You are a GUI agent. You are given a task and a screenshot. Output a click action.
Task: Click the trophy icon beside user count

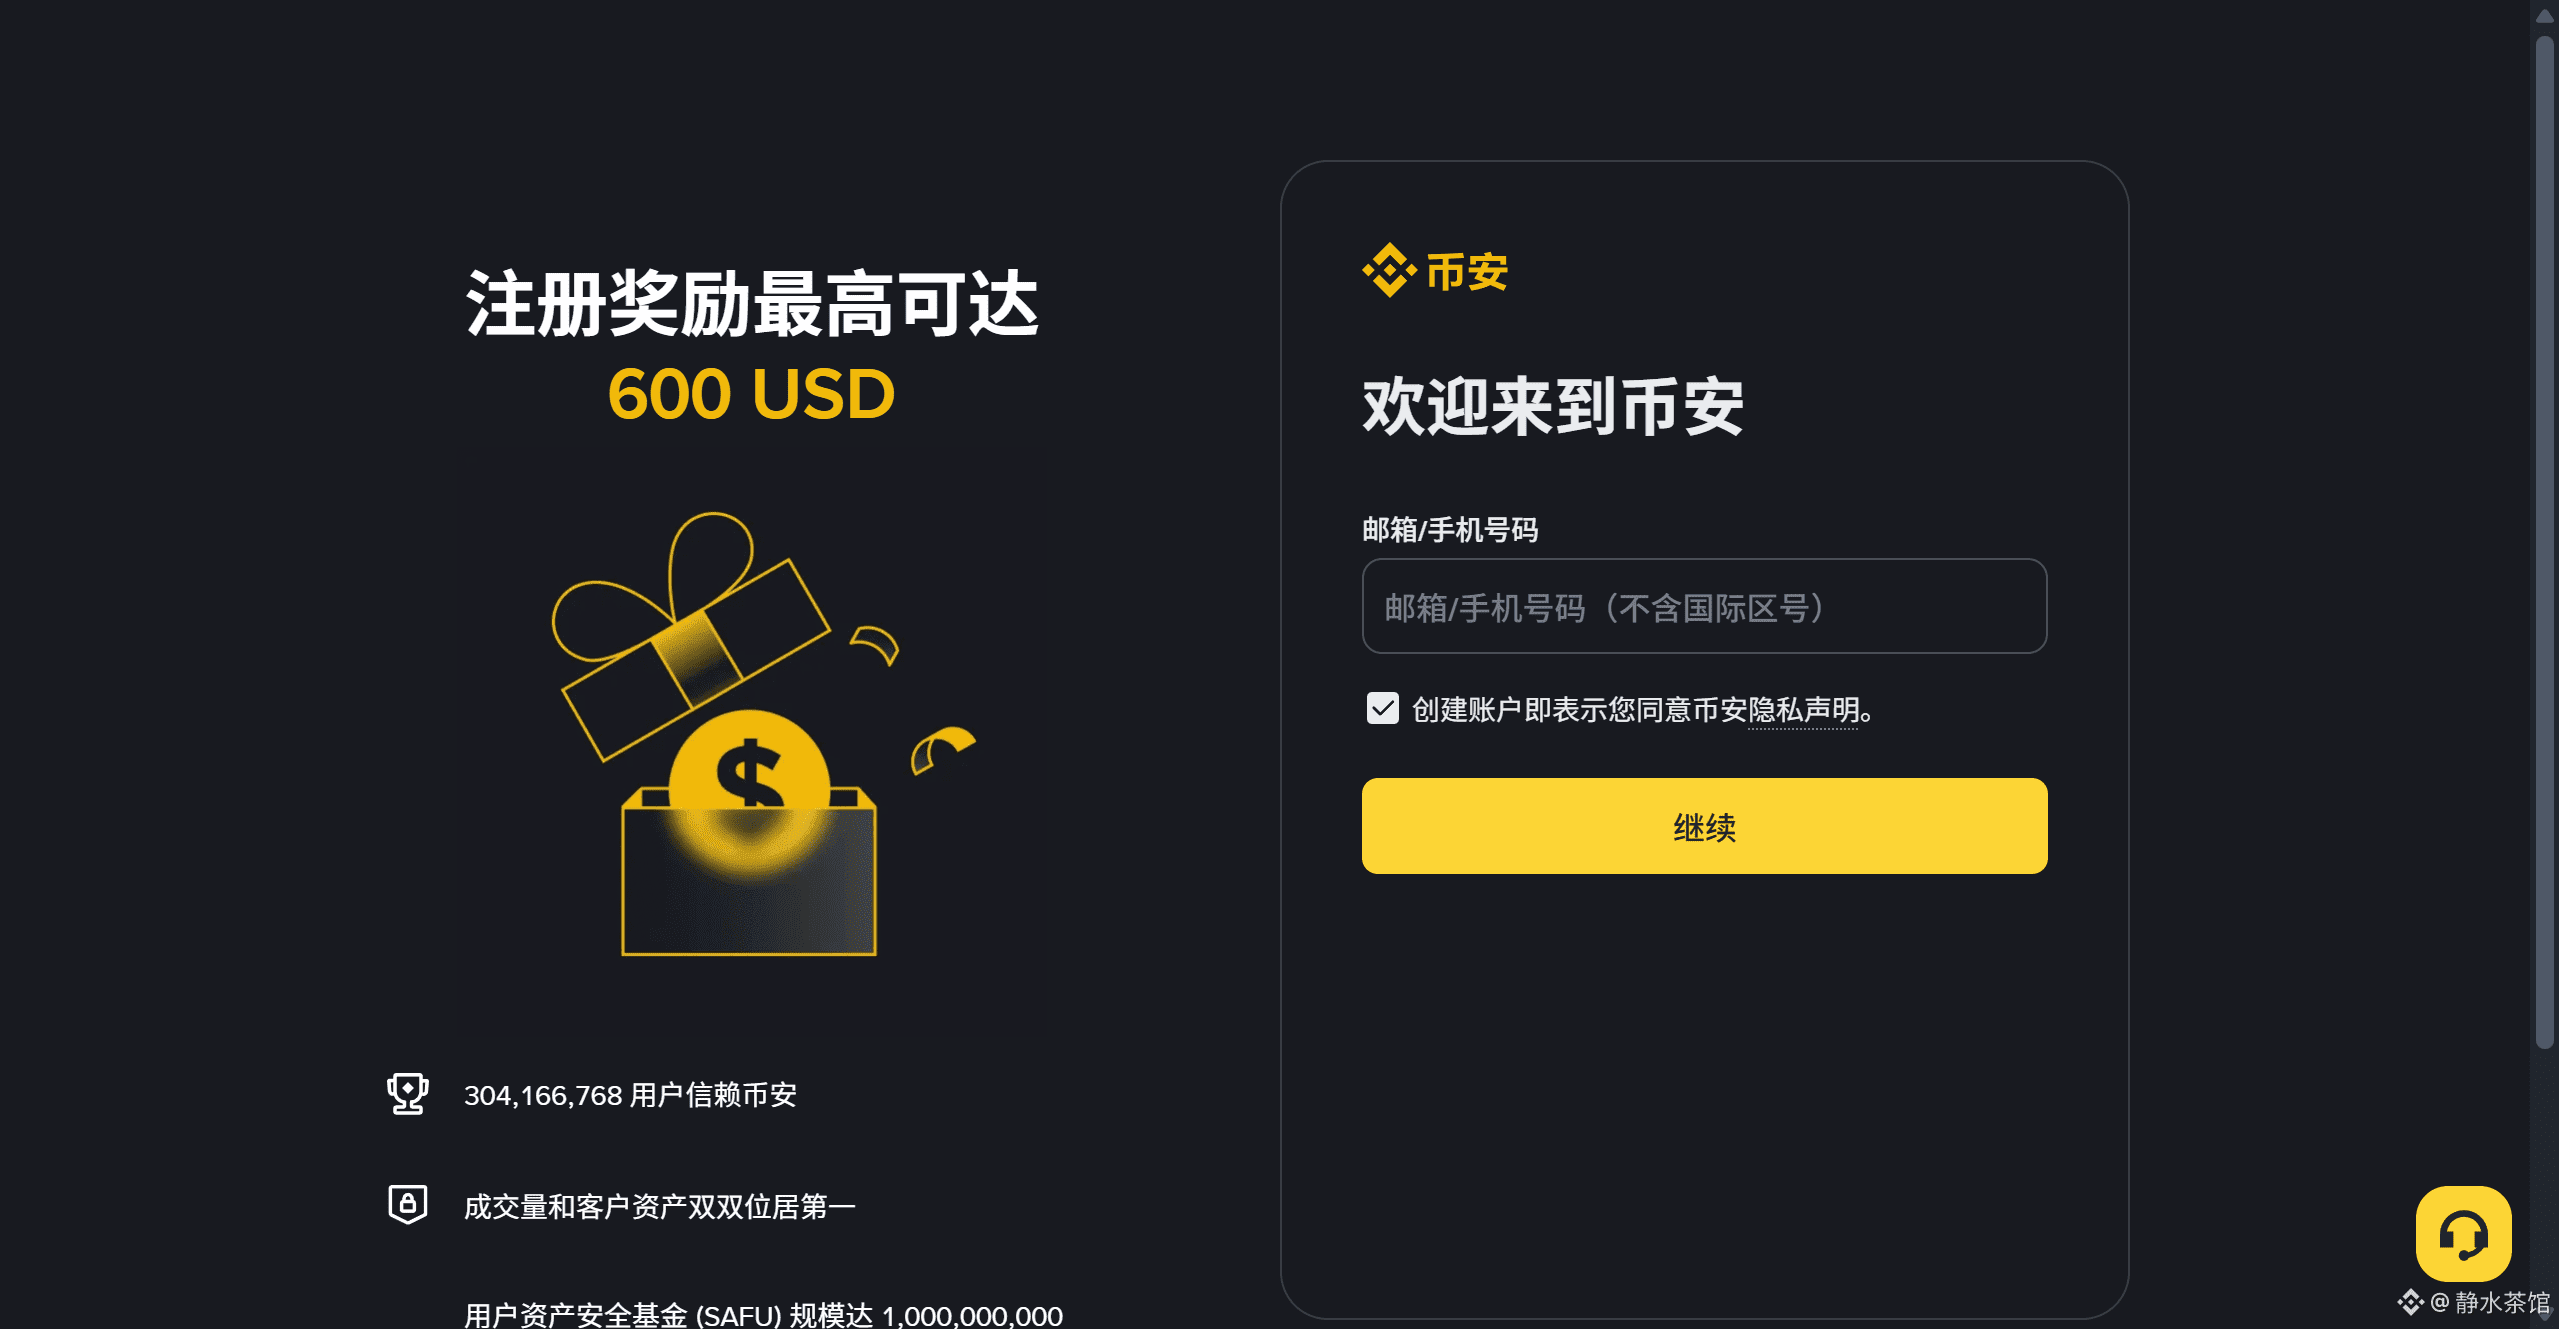(408, 1094)
